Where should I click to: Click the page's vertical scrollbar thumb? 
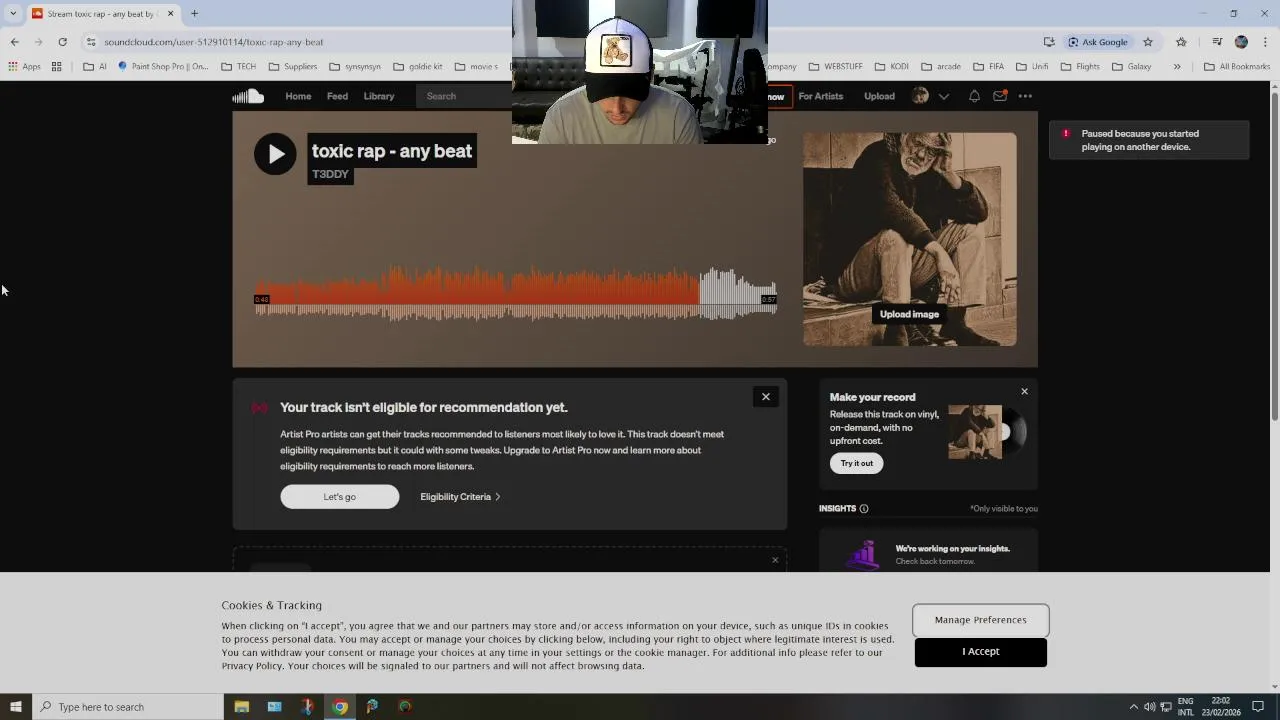(1274, 258)
